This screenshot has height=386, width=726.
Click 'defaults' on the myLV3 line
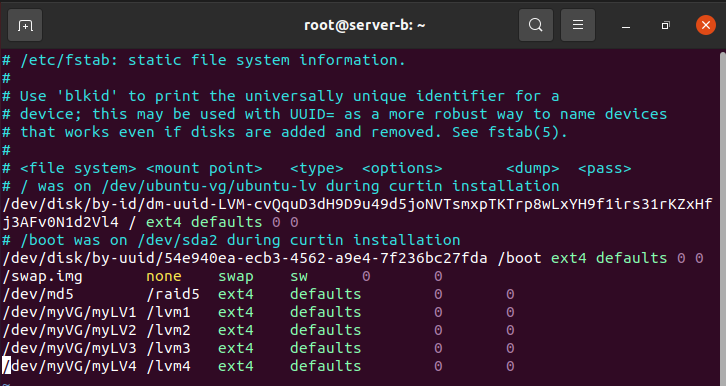click(x=325, y=348)
